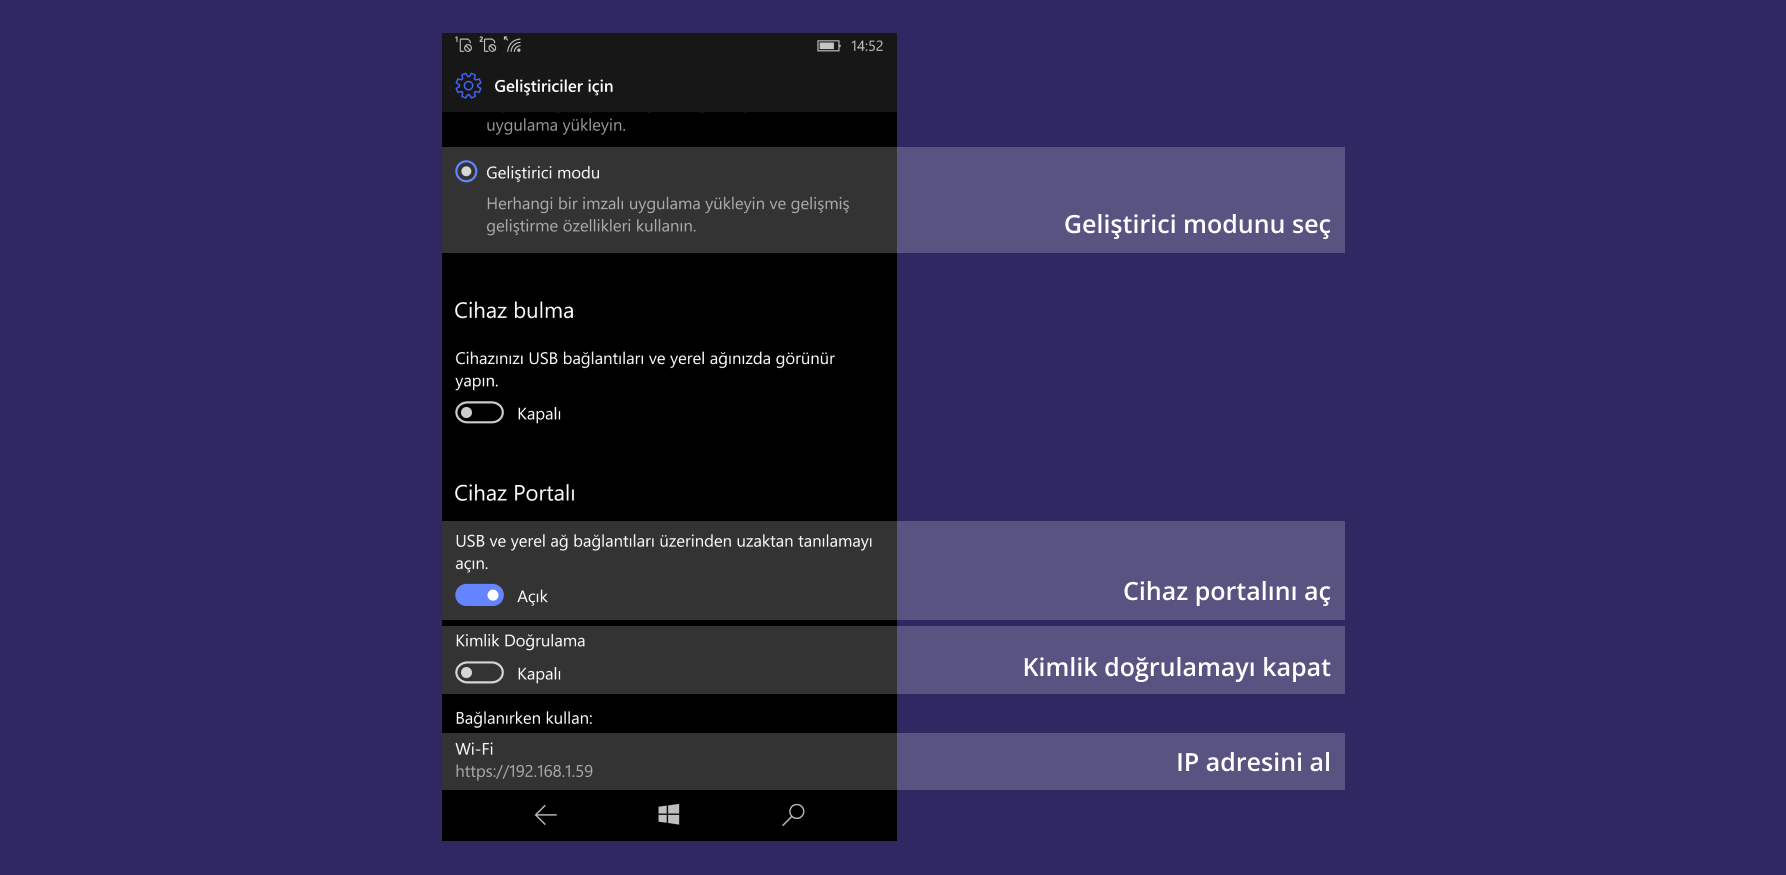Click the Geliştirici modunu seç caption
The height and width of the screenshot is (875, 1786).
1197,224
